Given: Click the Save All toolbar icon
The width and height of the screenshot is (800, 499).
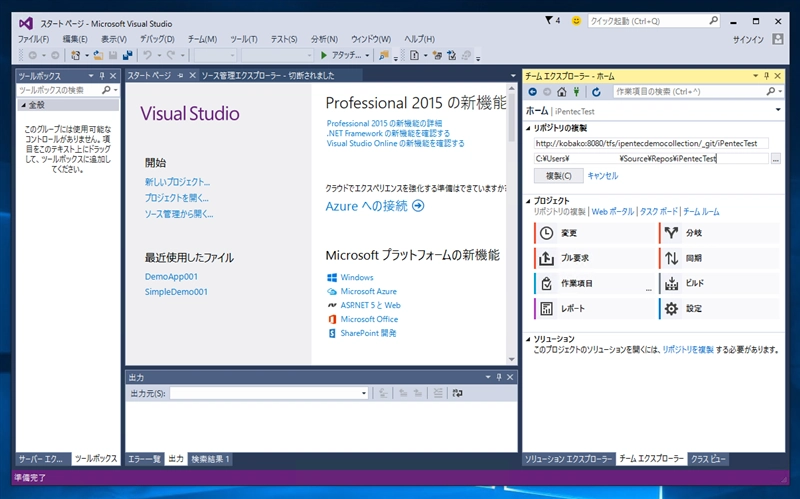Looking at the screenshot, I should pos(128,55).
